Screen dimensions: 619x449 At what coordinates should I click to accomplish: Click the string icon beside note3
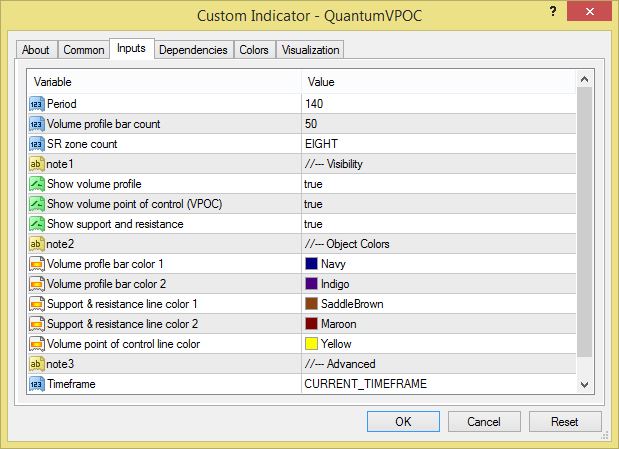[x=37, y=364]
